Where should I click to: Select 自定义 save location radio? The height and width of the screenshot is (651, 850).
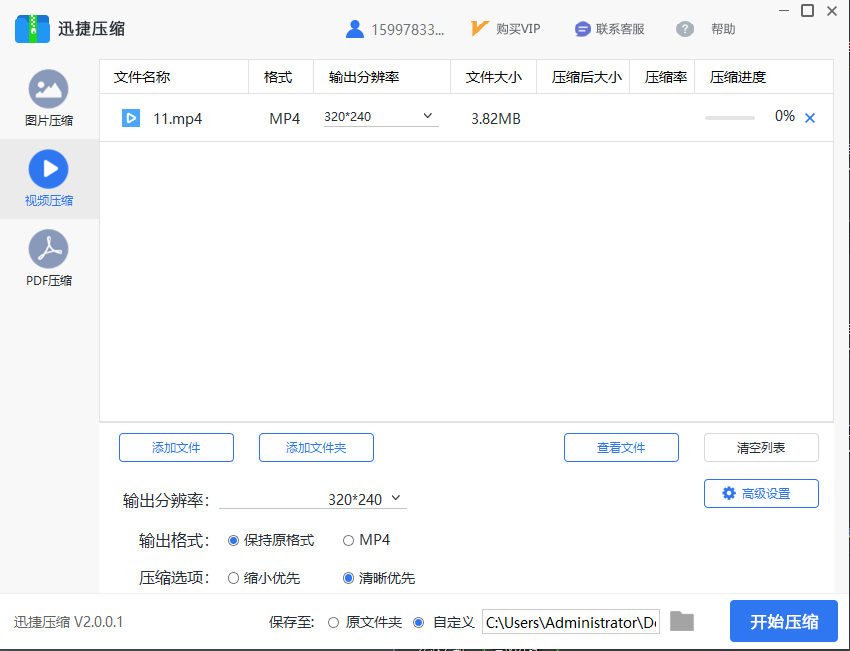[418, 622]
